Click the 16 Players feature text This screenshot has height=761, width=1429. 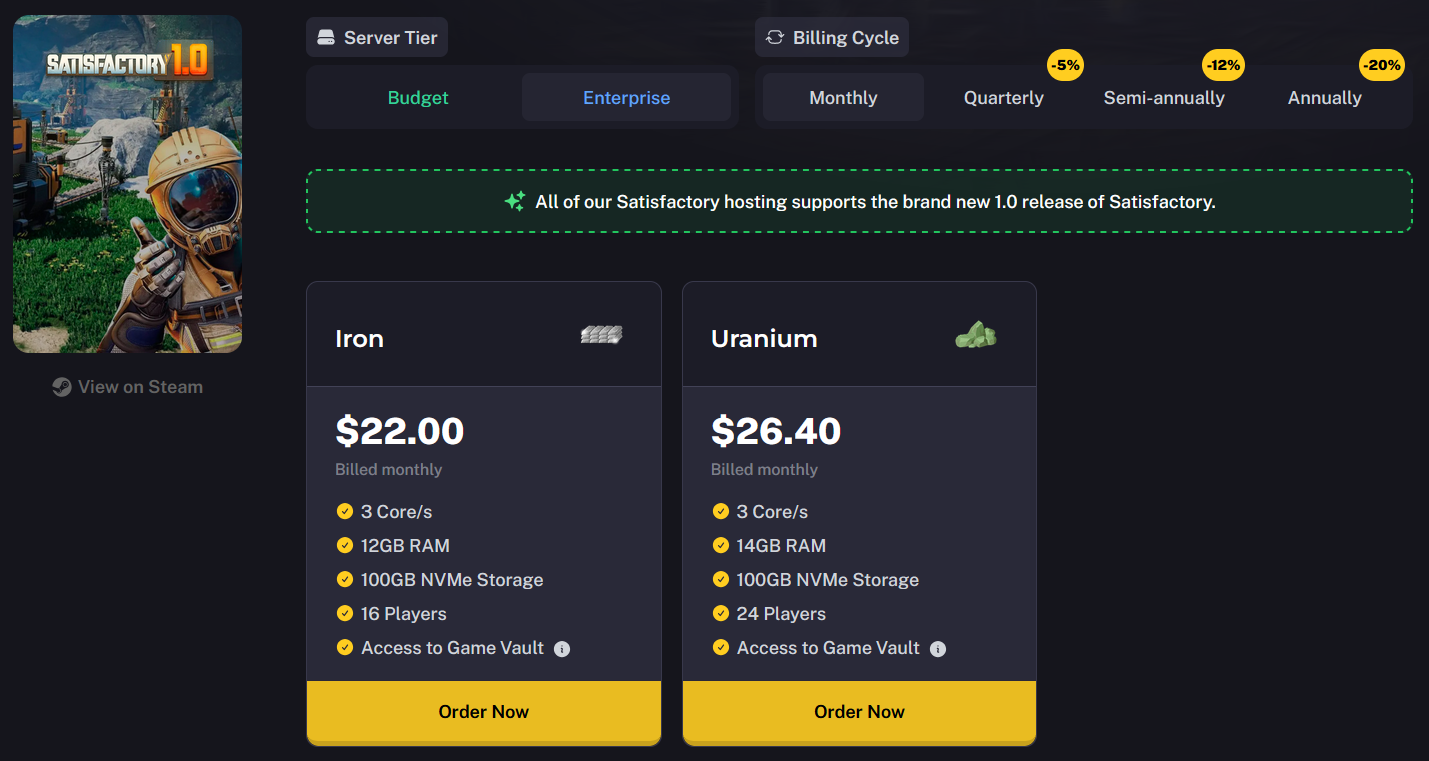403,614
